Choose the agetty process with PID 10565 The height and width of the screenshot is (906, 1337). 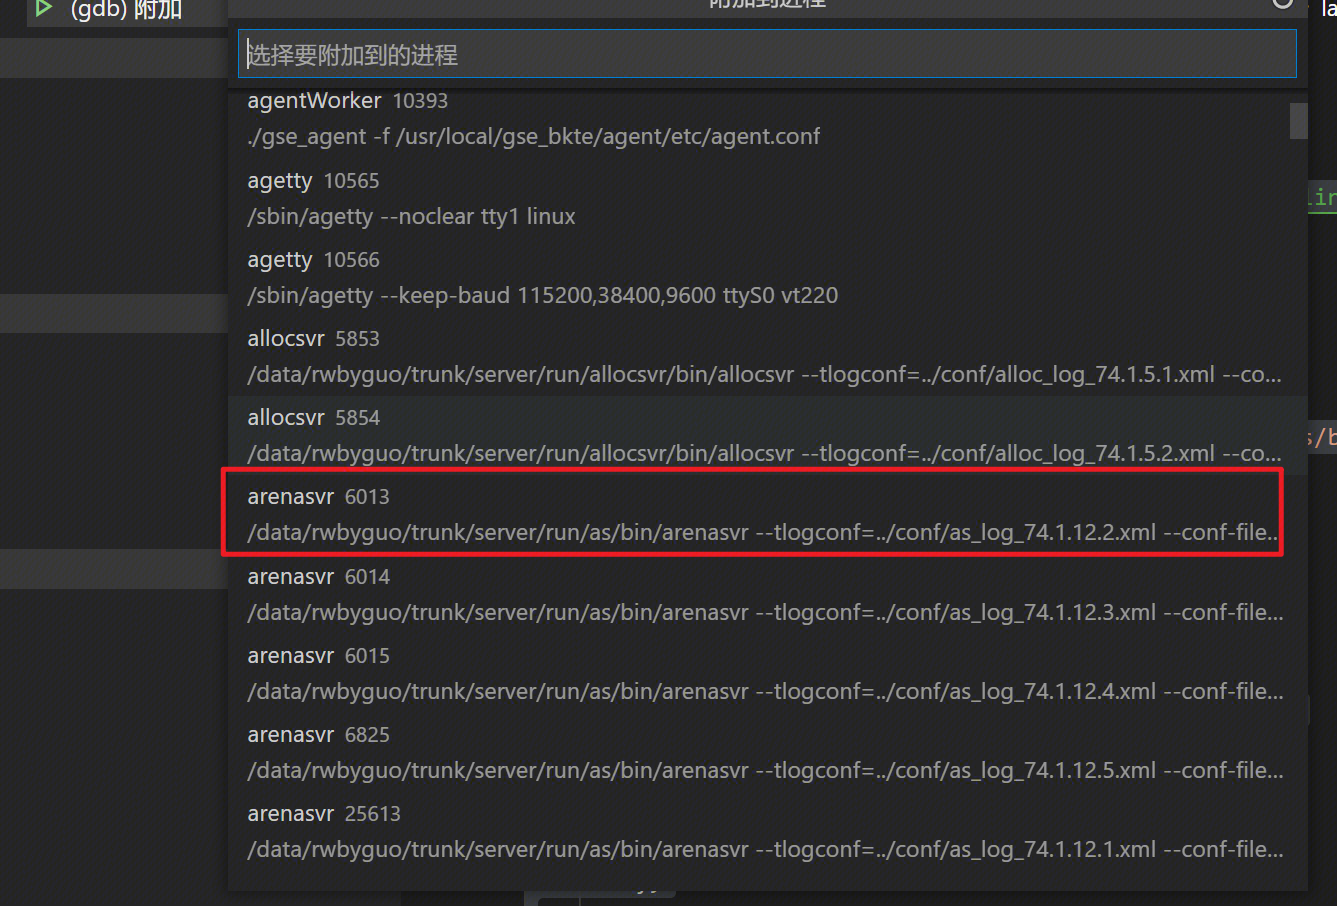coord(313,181)
